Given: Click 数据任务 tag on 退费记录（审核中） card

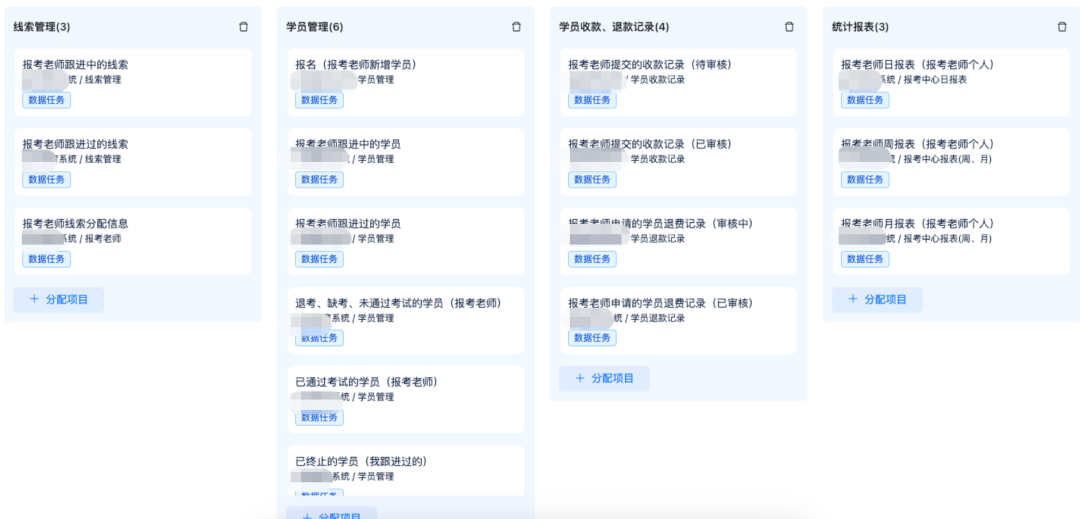Looking at the screenshot, I should [592, 259].
